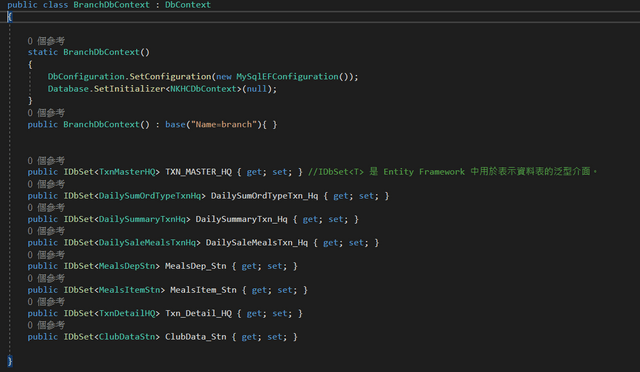Viewport: 640px width, 372px height.
Task: Click DailySummaryTxnHq type name
Action: tap(142, 219)
